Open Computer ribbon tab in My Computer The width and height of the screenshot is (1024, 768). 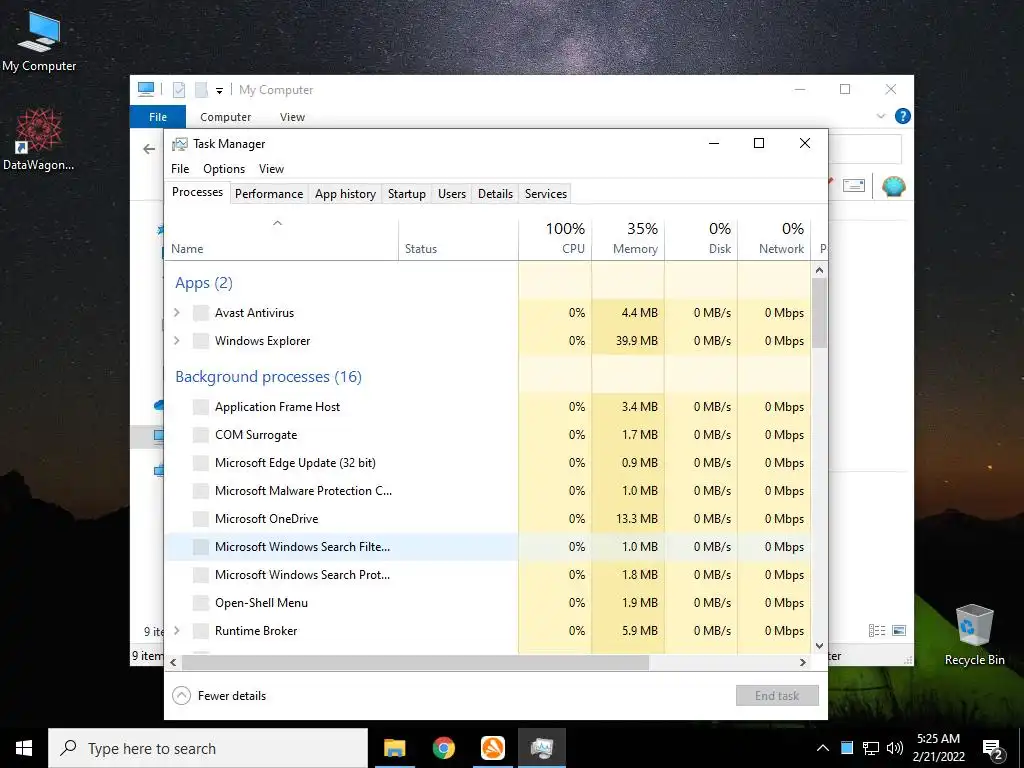point(225,117)
